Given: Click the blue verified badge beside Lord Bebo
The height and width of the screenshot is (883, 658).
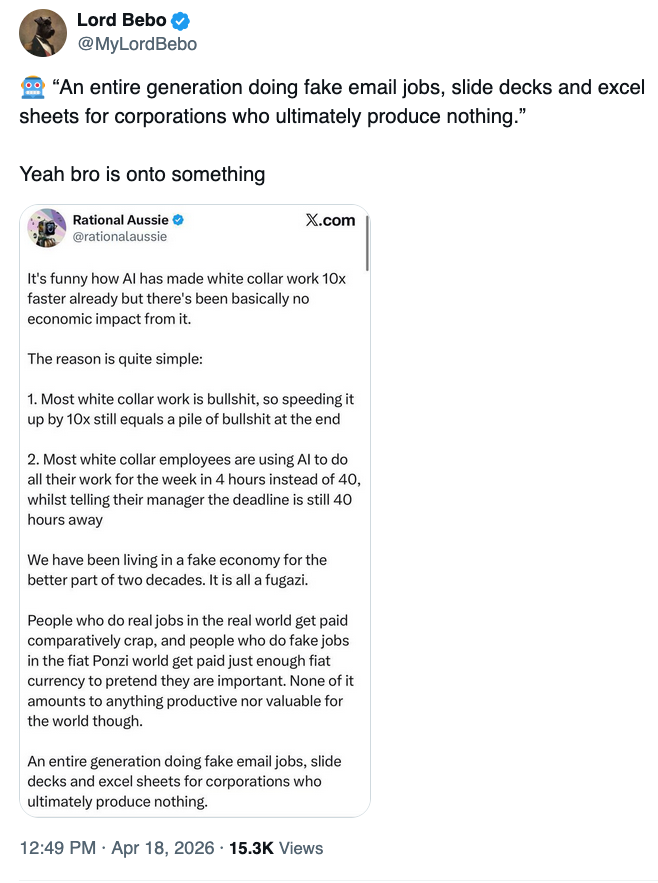Looking at the screenshot, I should [x=181, y=21].
